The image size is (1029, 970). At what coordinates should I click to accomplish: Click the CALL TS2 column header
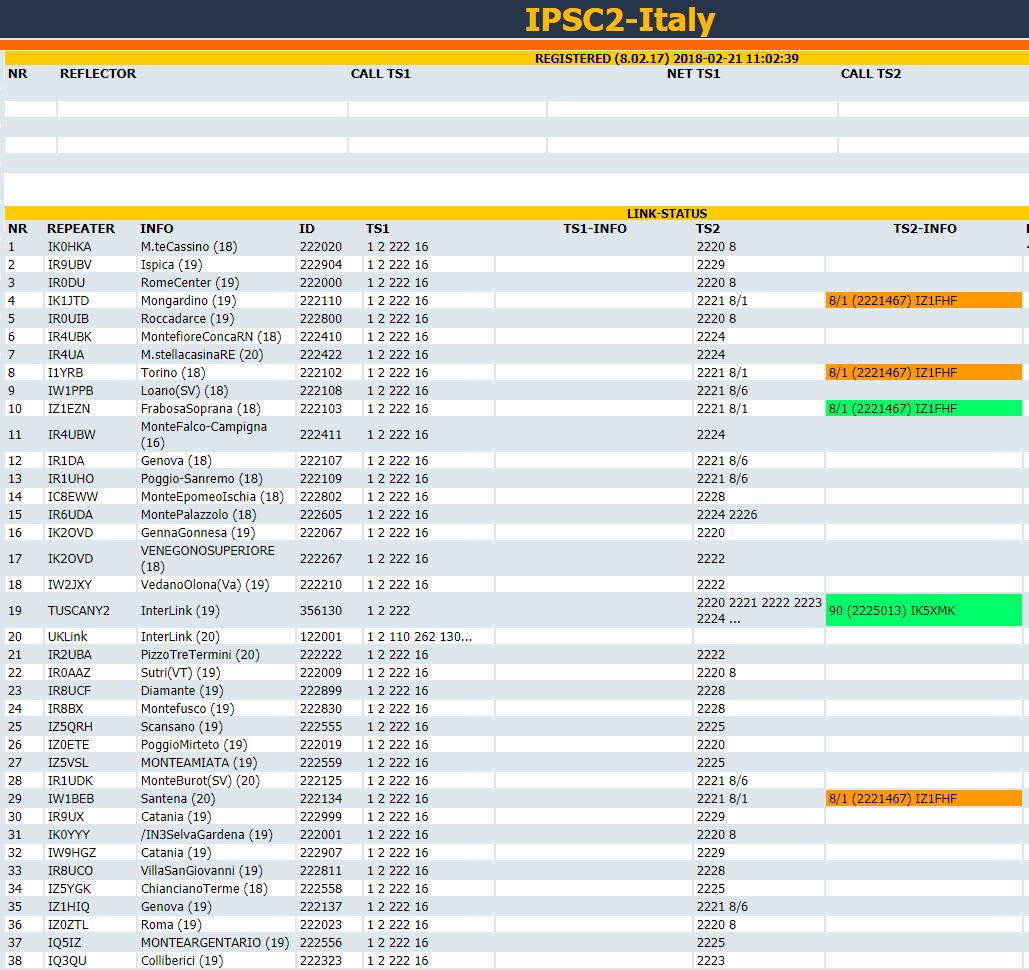[x=871, y=74]
